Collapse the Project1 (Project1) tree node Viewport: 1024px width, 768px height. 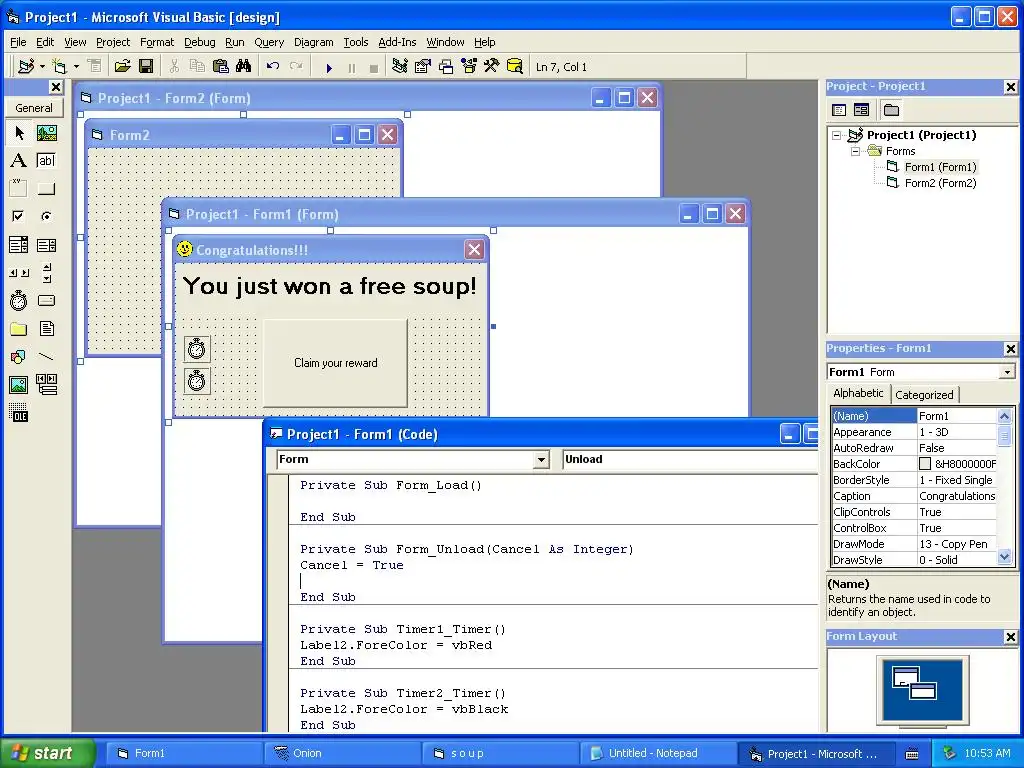click(837, 135)
